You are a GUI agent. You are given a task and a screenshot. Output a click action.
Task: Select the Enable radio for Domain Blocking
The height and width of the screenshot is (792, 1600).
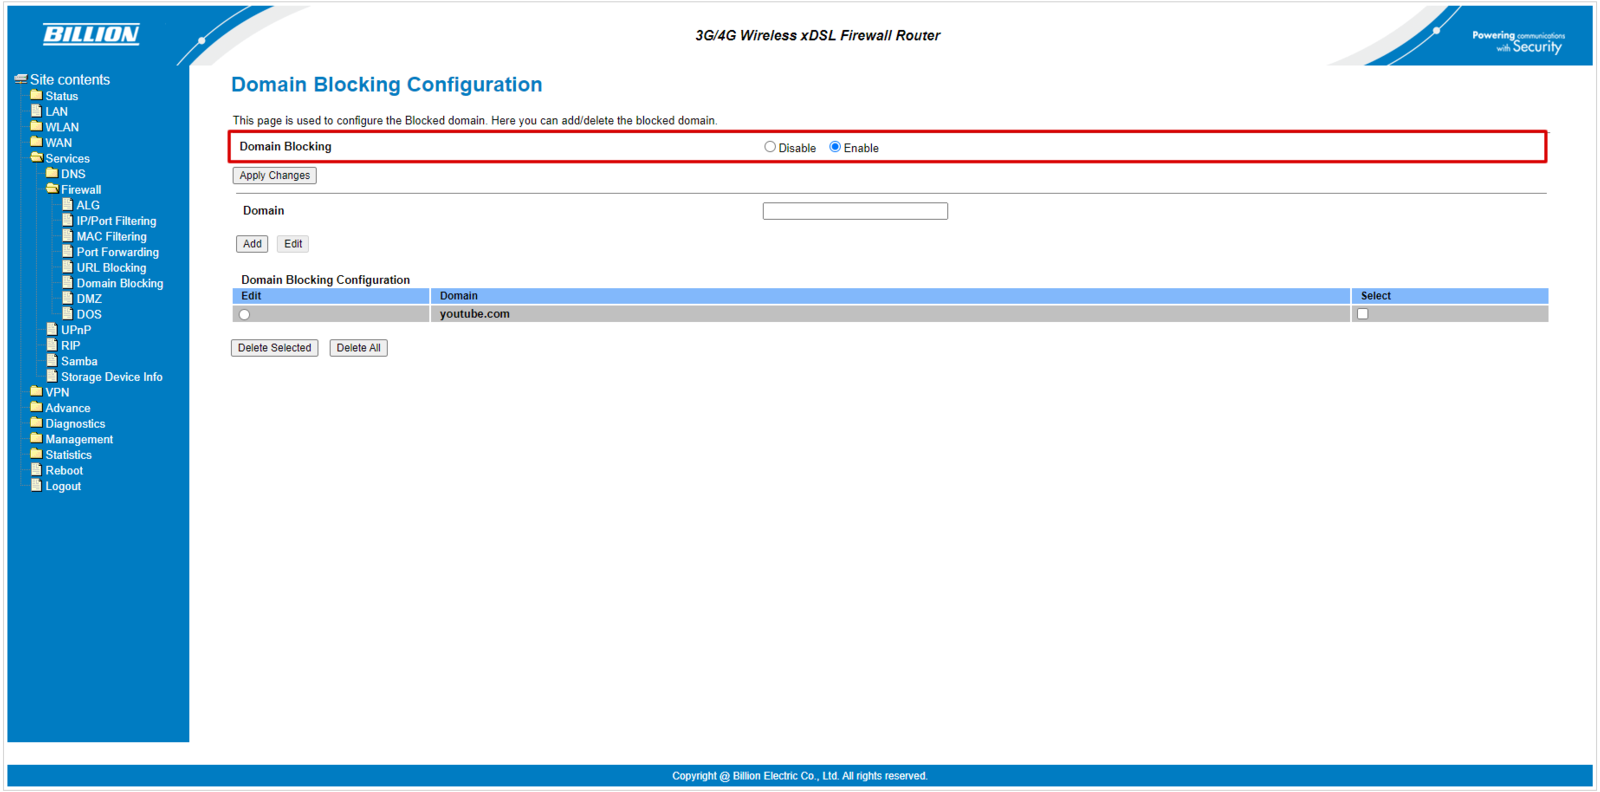835,147
